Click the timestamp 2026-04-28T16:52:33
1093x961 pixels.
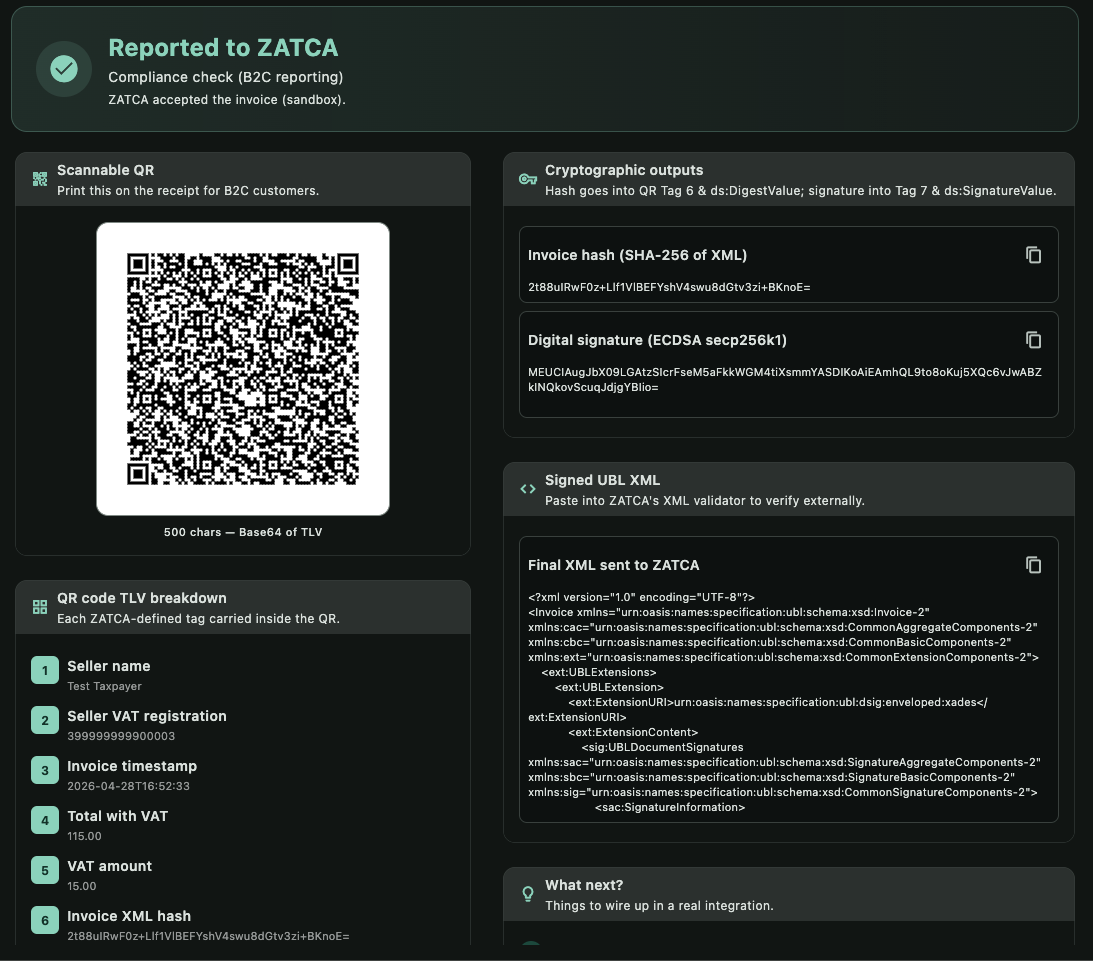coord(128,786)
